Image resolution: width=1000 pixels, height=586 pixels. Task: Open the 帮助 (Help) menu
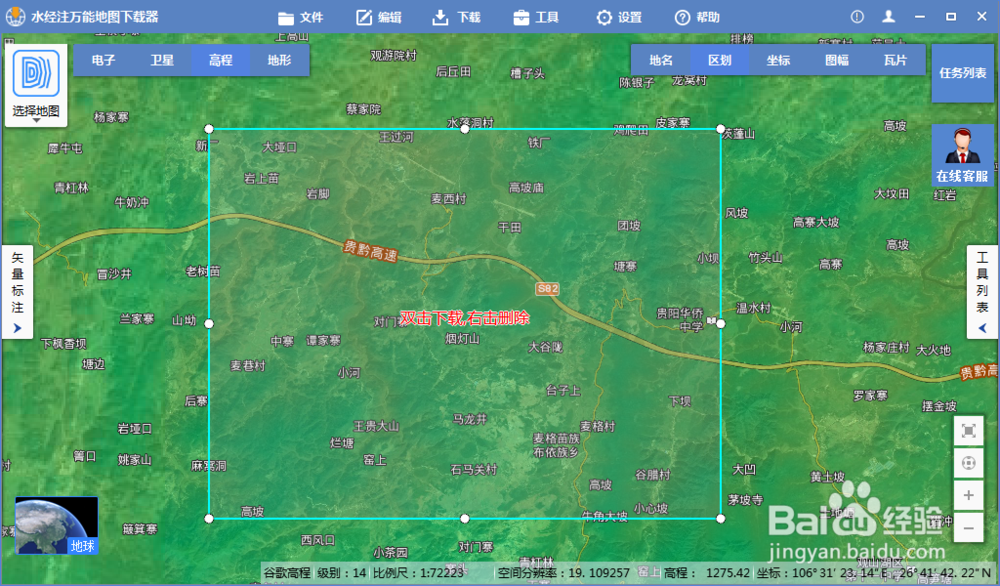pos(697,17)
